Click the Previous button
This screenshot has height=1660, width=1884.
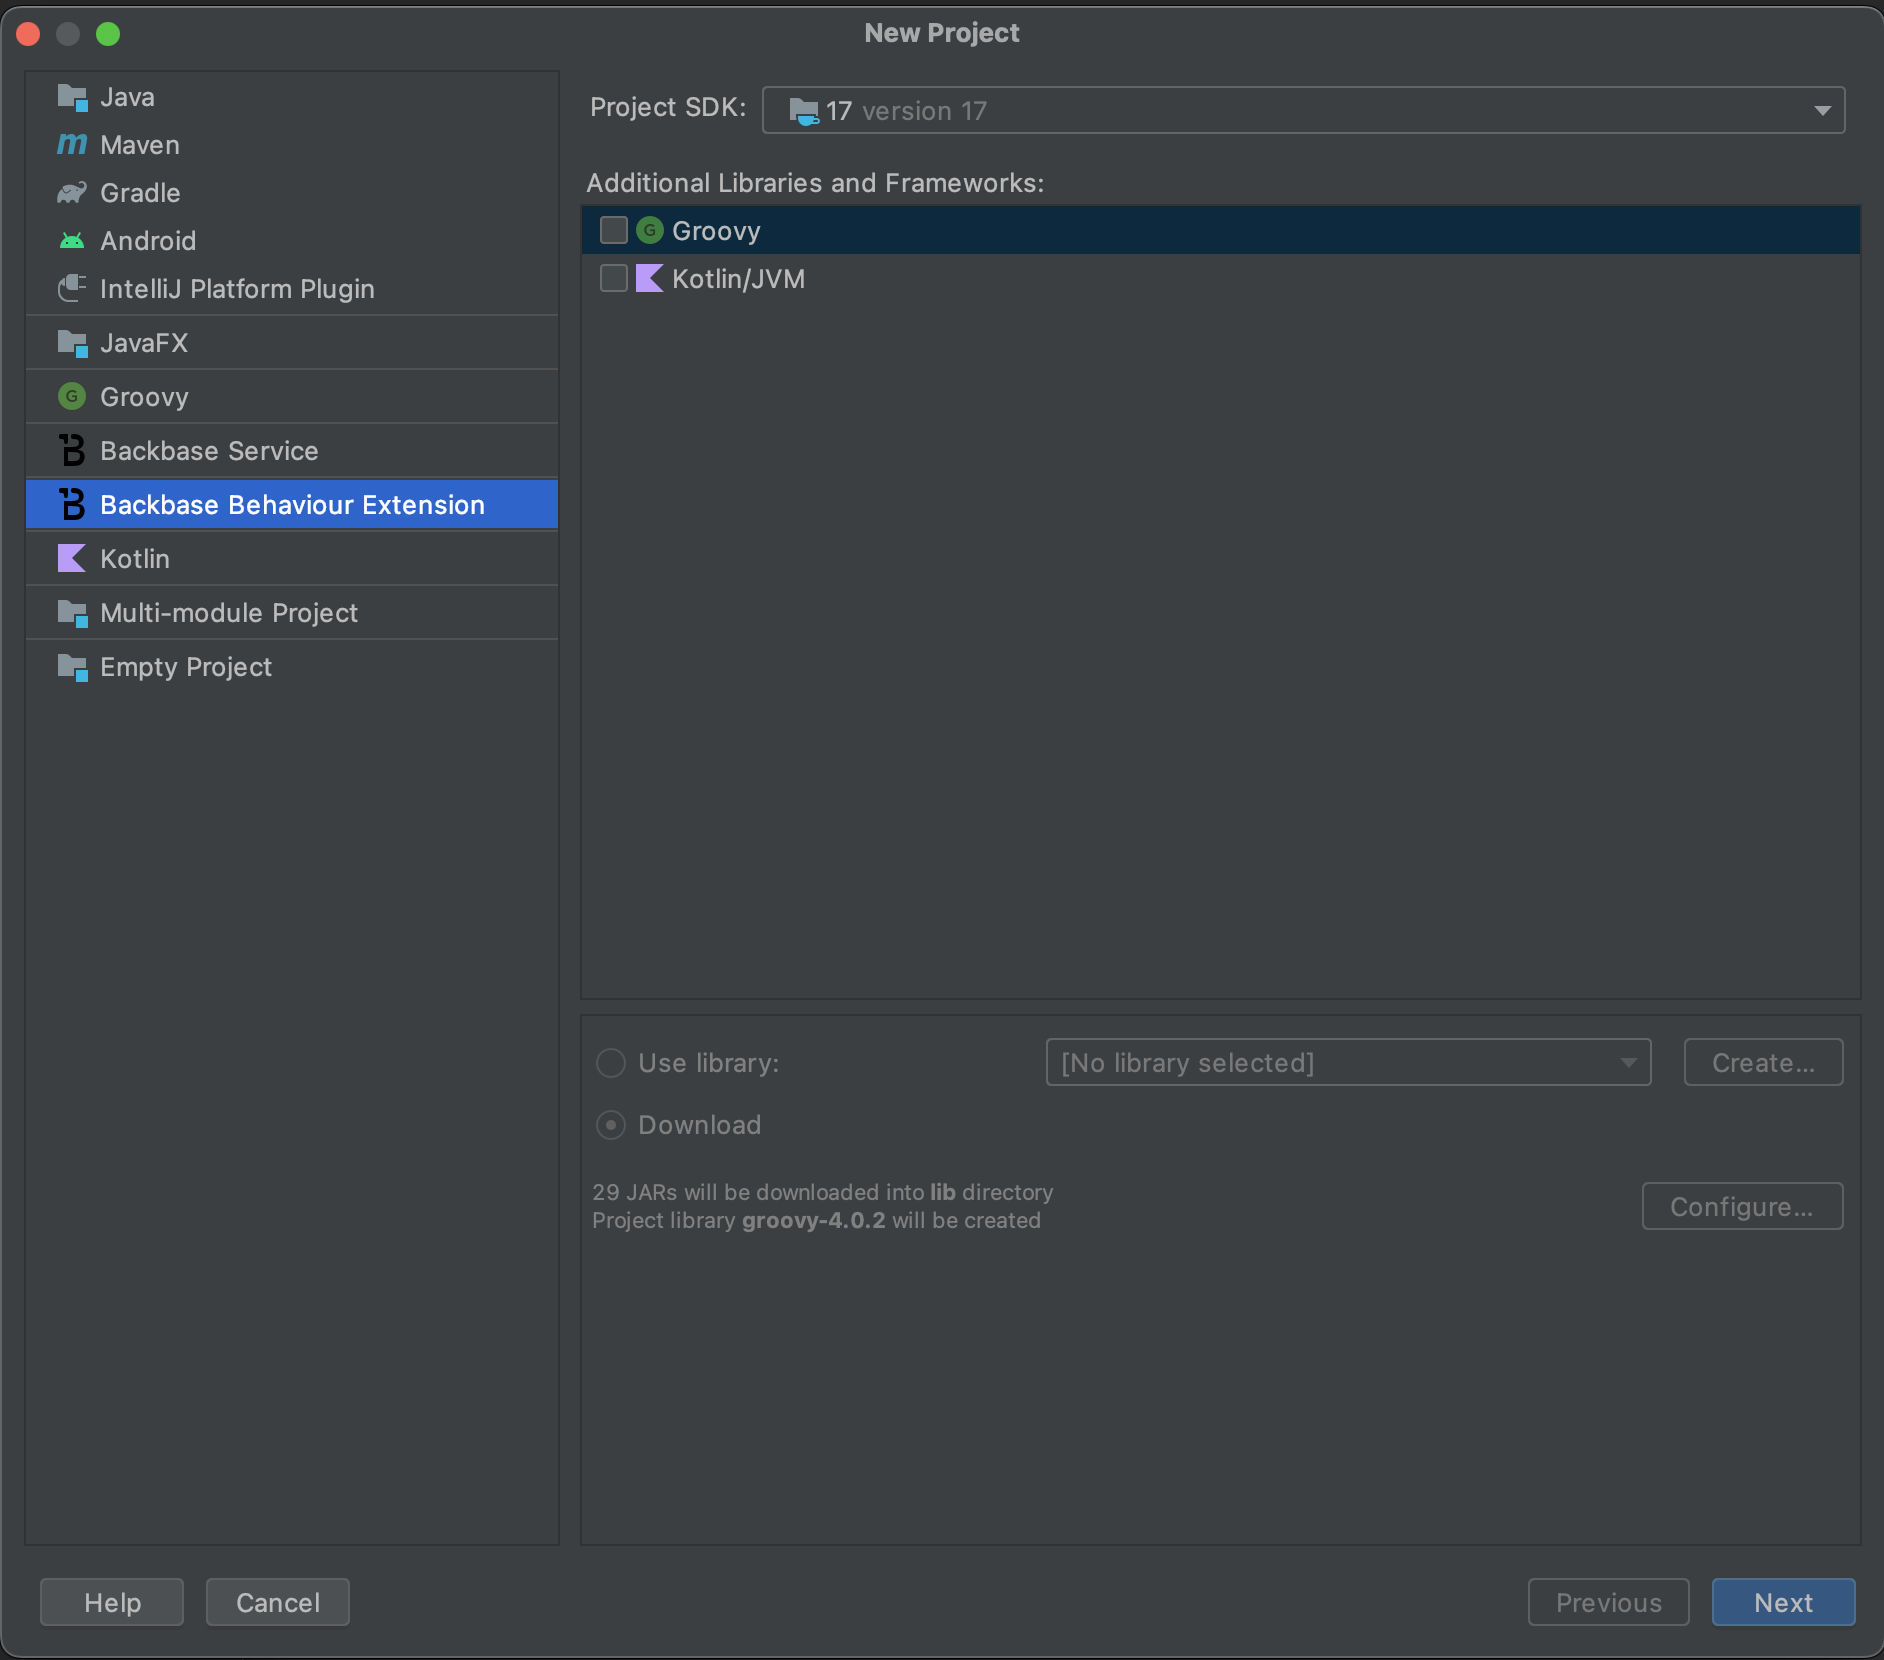point(1608,1602)
